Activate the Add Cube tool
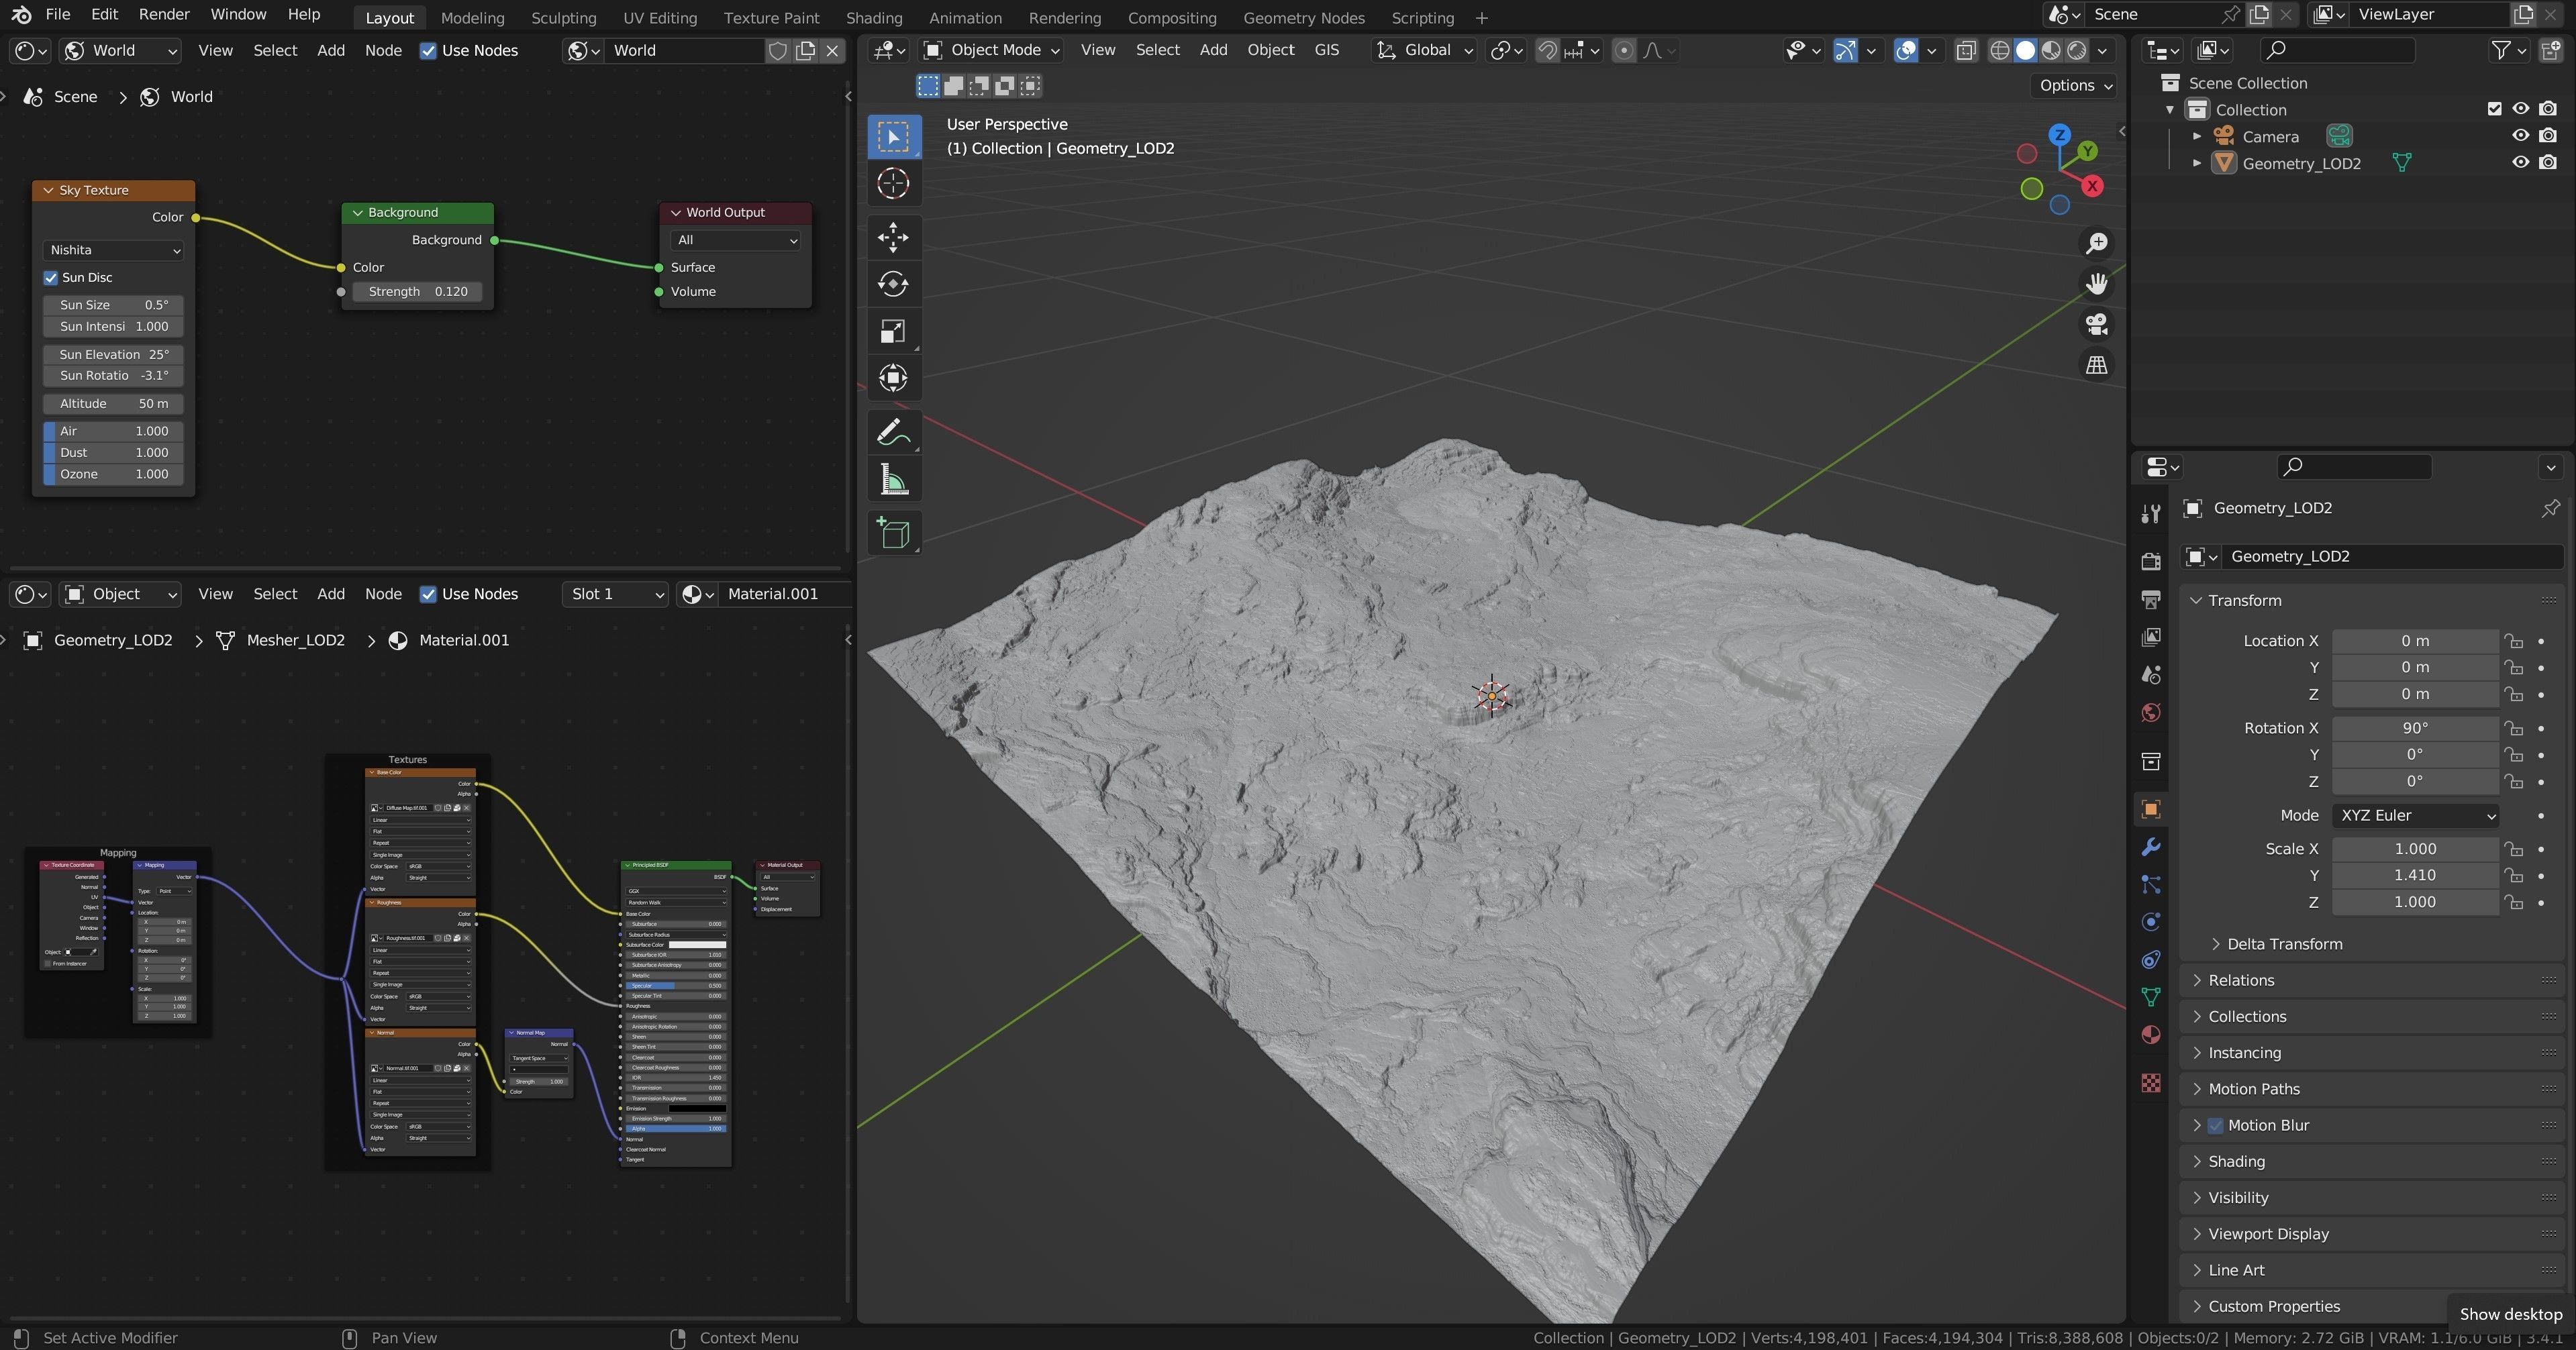Image resolution: width=2576 pixels, height=1350 pixels. (893, 533)
